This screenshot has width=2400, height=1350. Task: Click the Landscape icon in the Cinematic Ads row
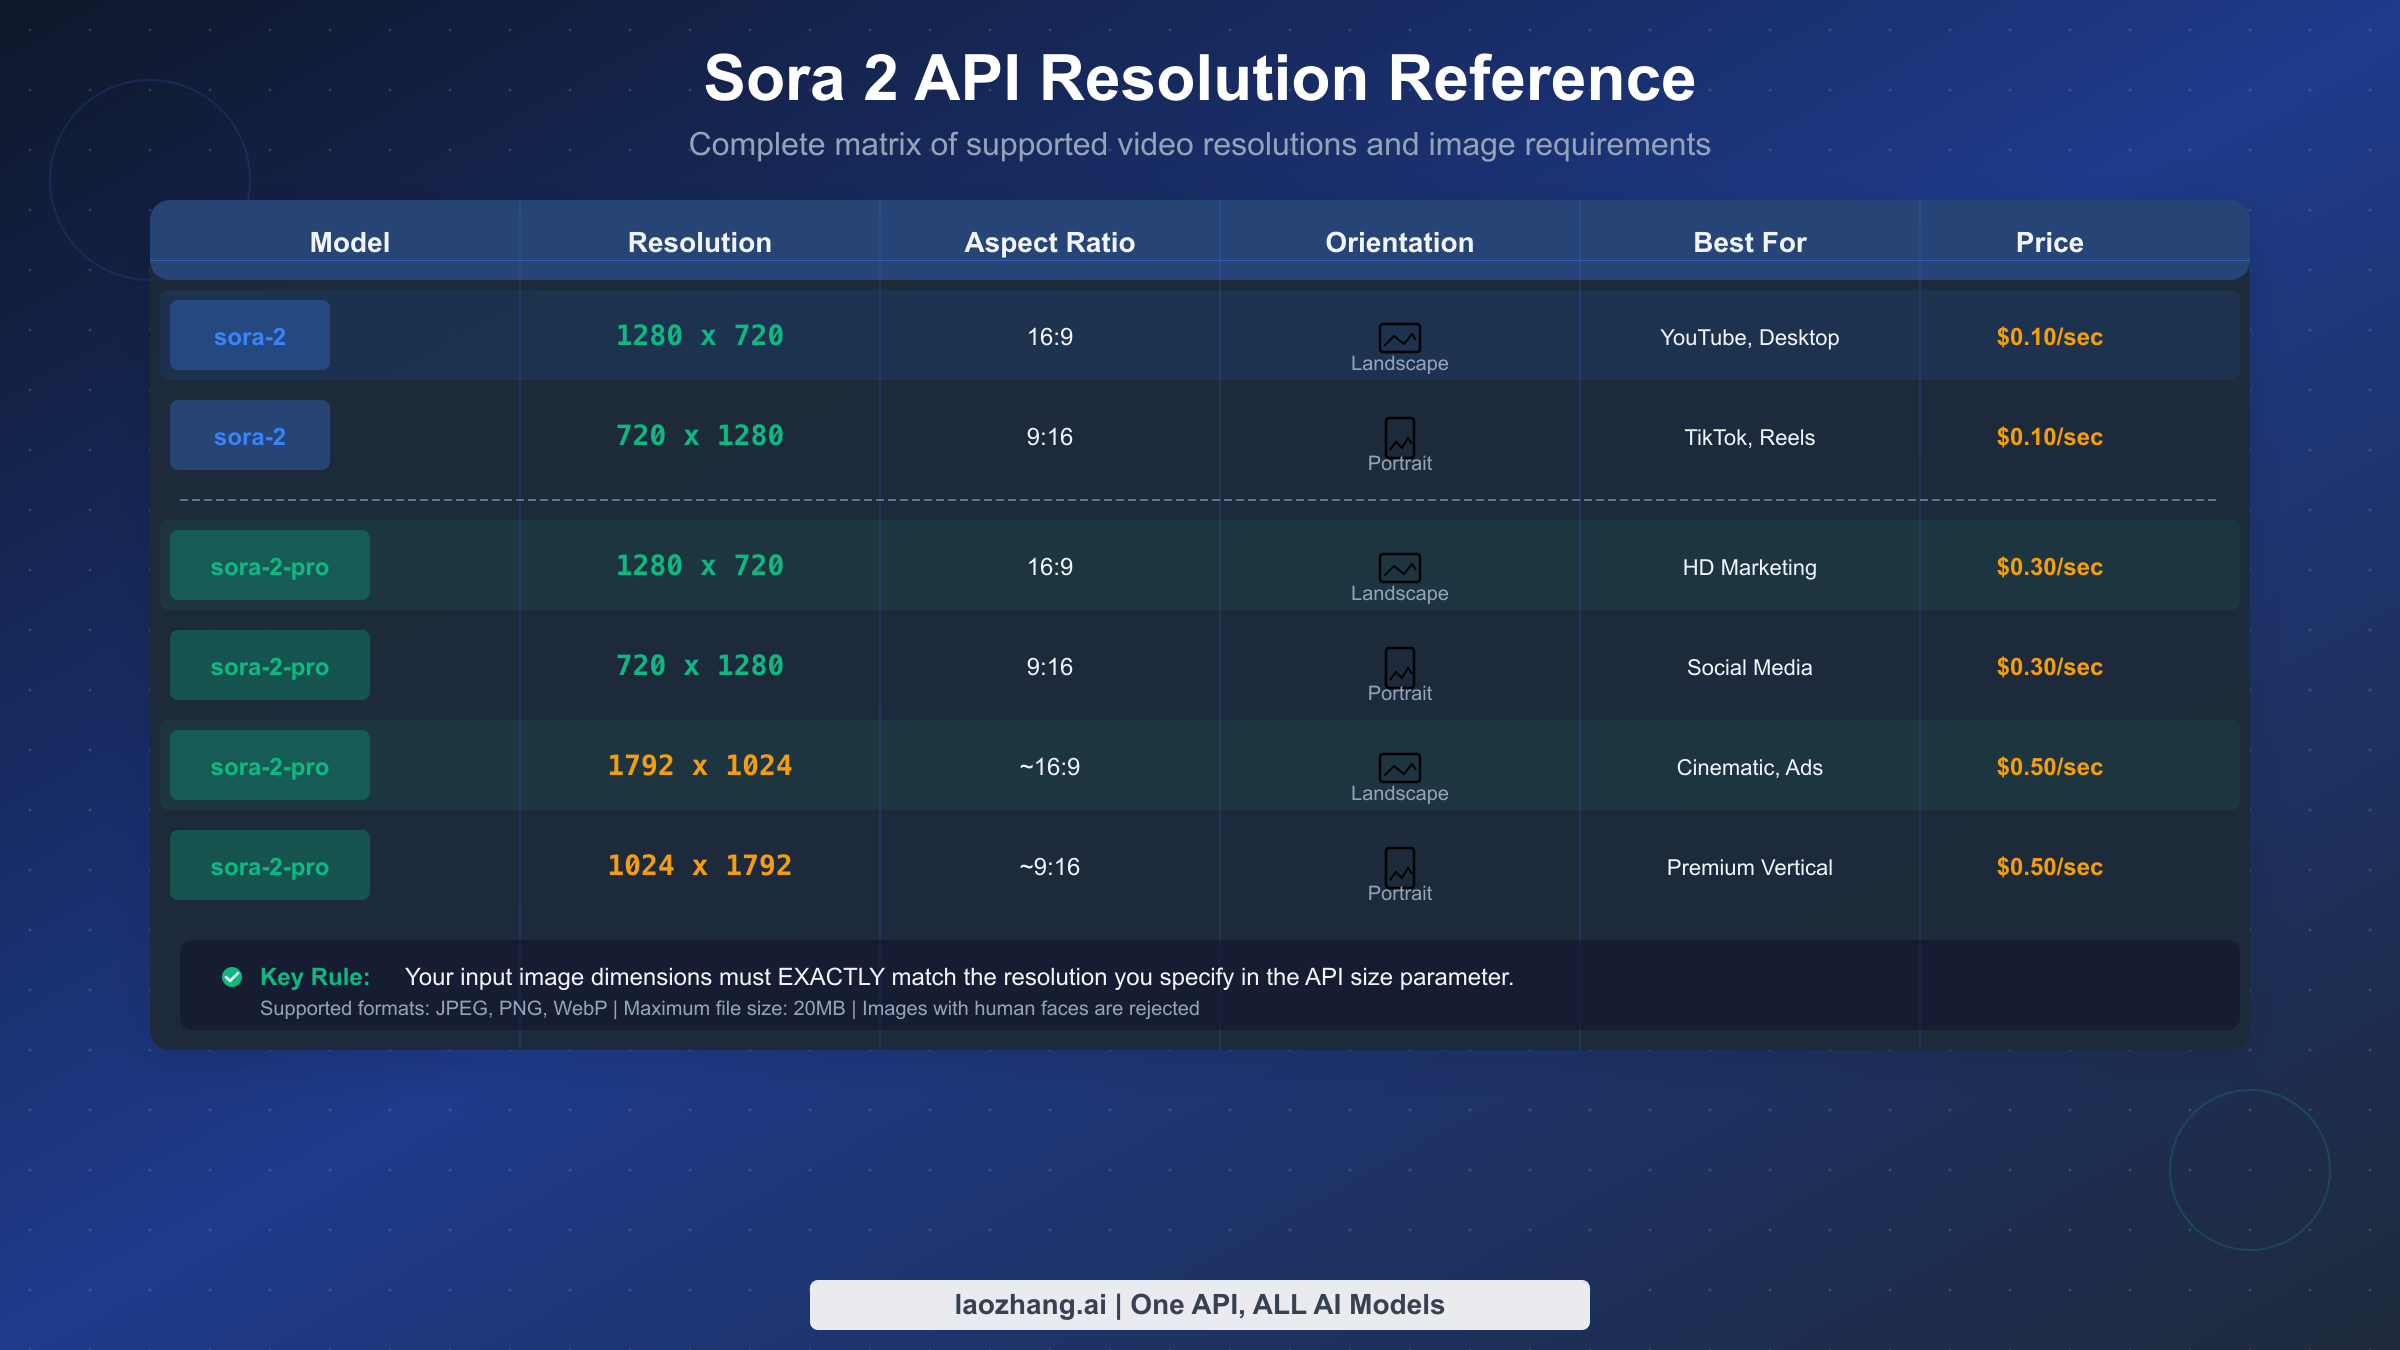click(1399, 767)
